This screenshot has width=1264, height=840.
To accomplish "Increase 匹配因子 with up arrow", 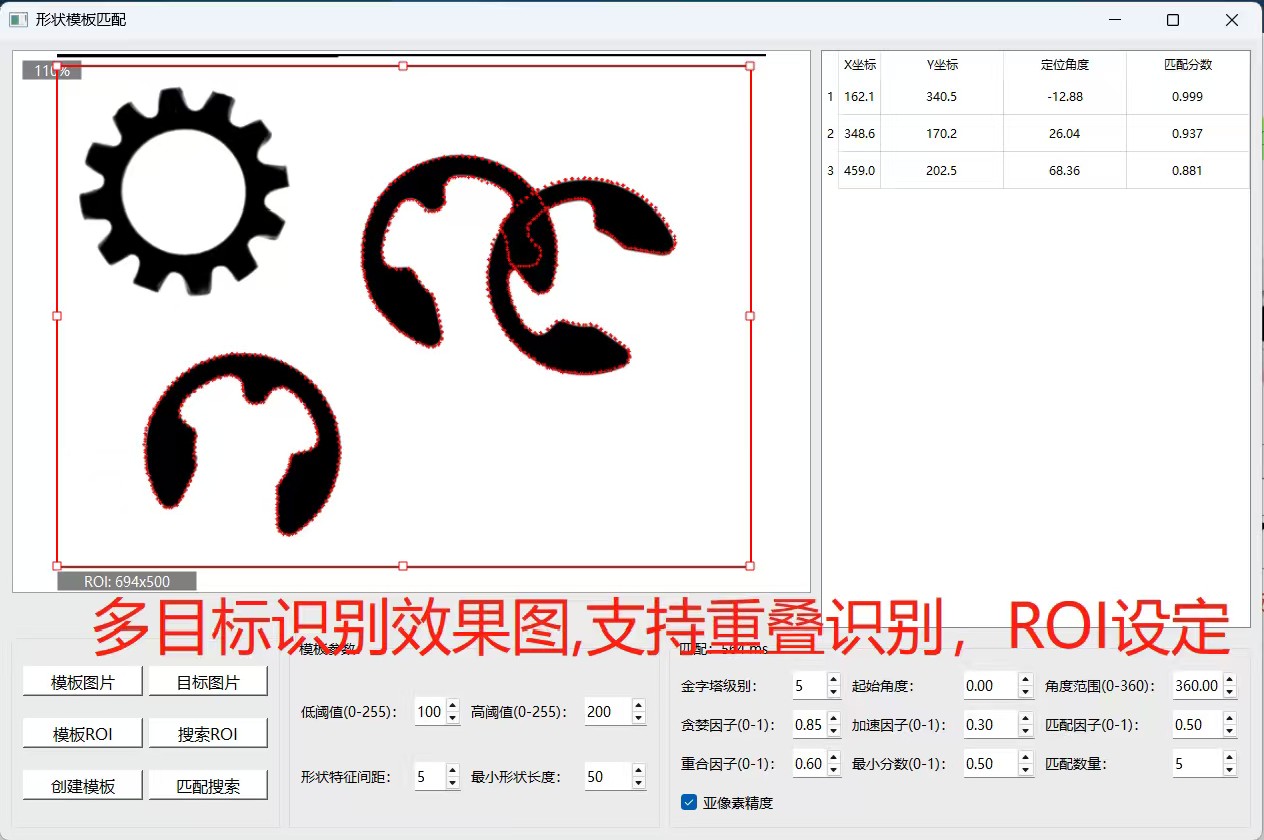I will click(x=1230, y=718).
